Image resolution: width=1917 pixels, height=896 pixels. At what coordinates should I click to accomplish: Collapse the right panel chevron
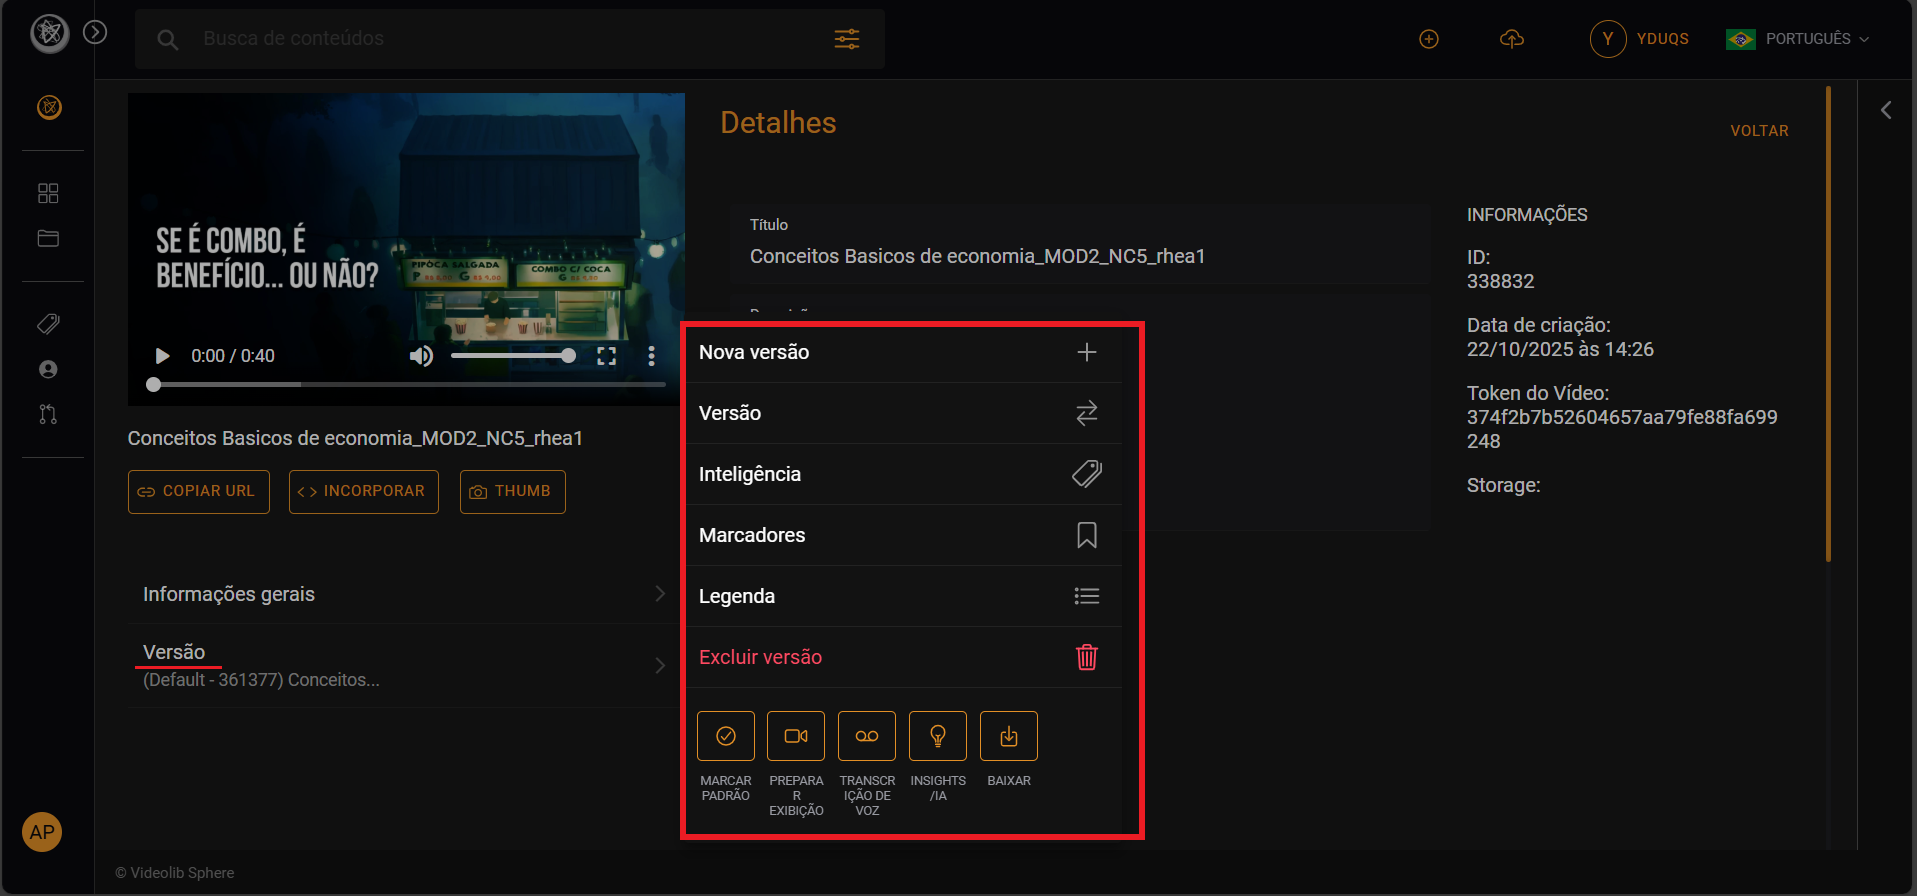1886,110
